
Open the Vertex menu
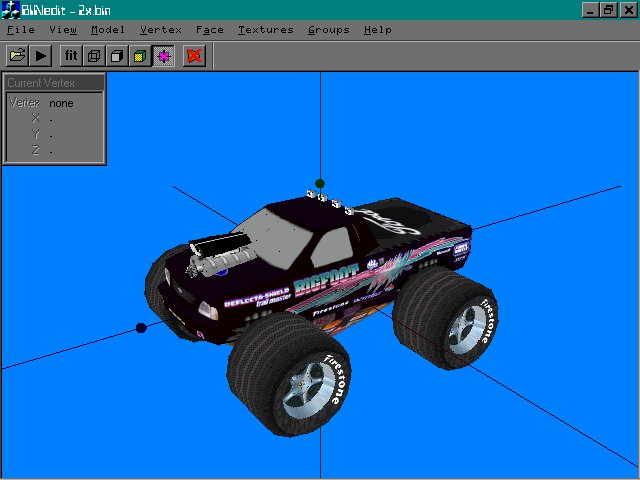tap(160, 30)
